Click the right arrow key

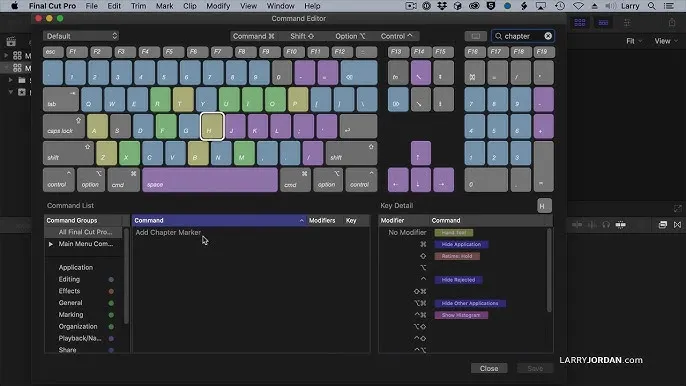point(443,180)
